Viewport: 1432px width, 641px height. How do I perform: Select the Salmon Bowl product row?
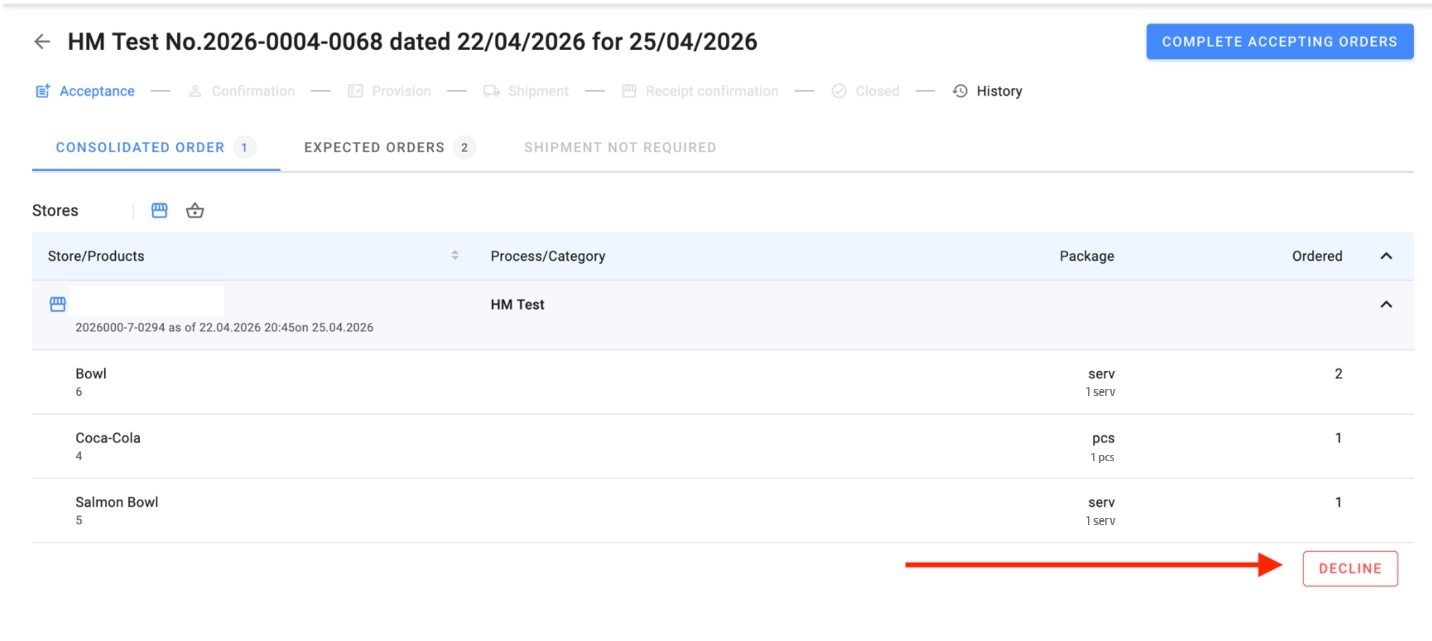click(x=723, y=511)
